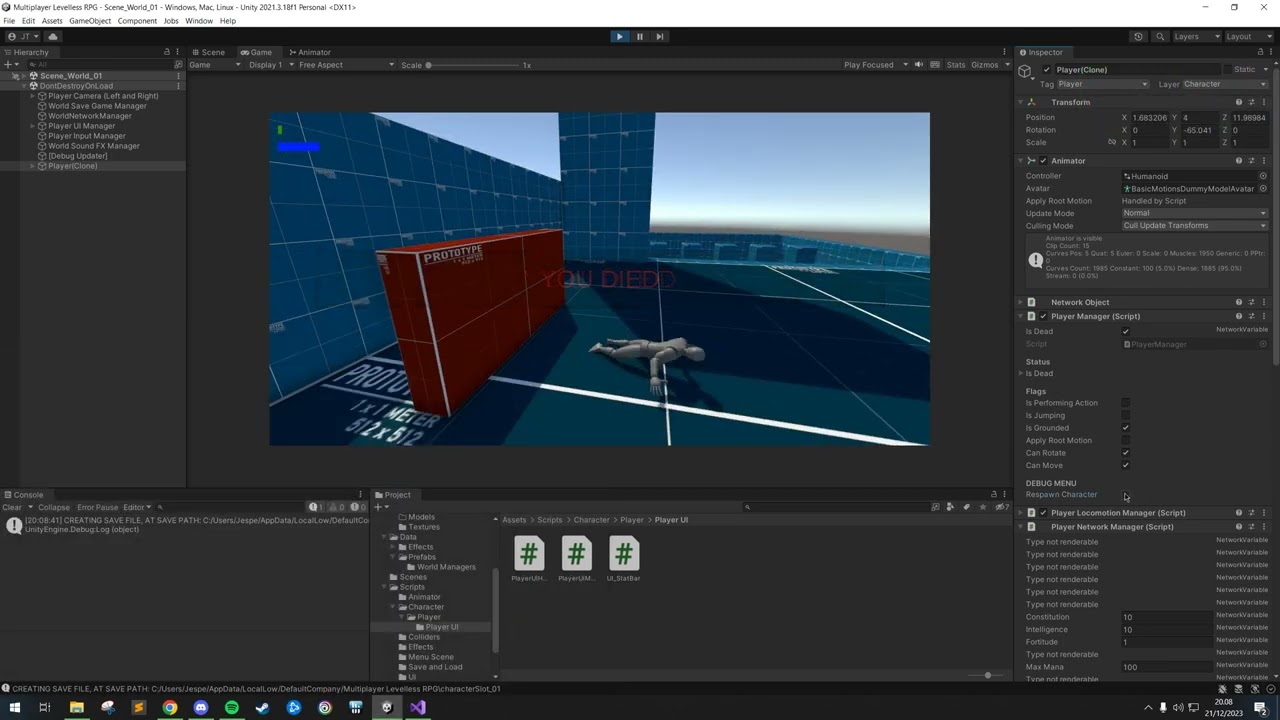Click the Hierarchy panel lock icon
Image resolution: width=1280 pixels, height=720 pixels.
click(167, 52)
